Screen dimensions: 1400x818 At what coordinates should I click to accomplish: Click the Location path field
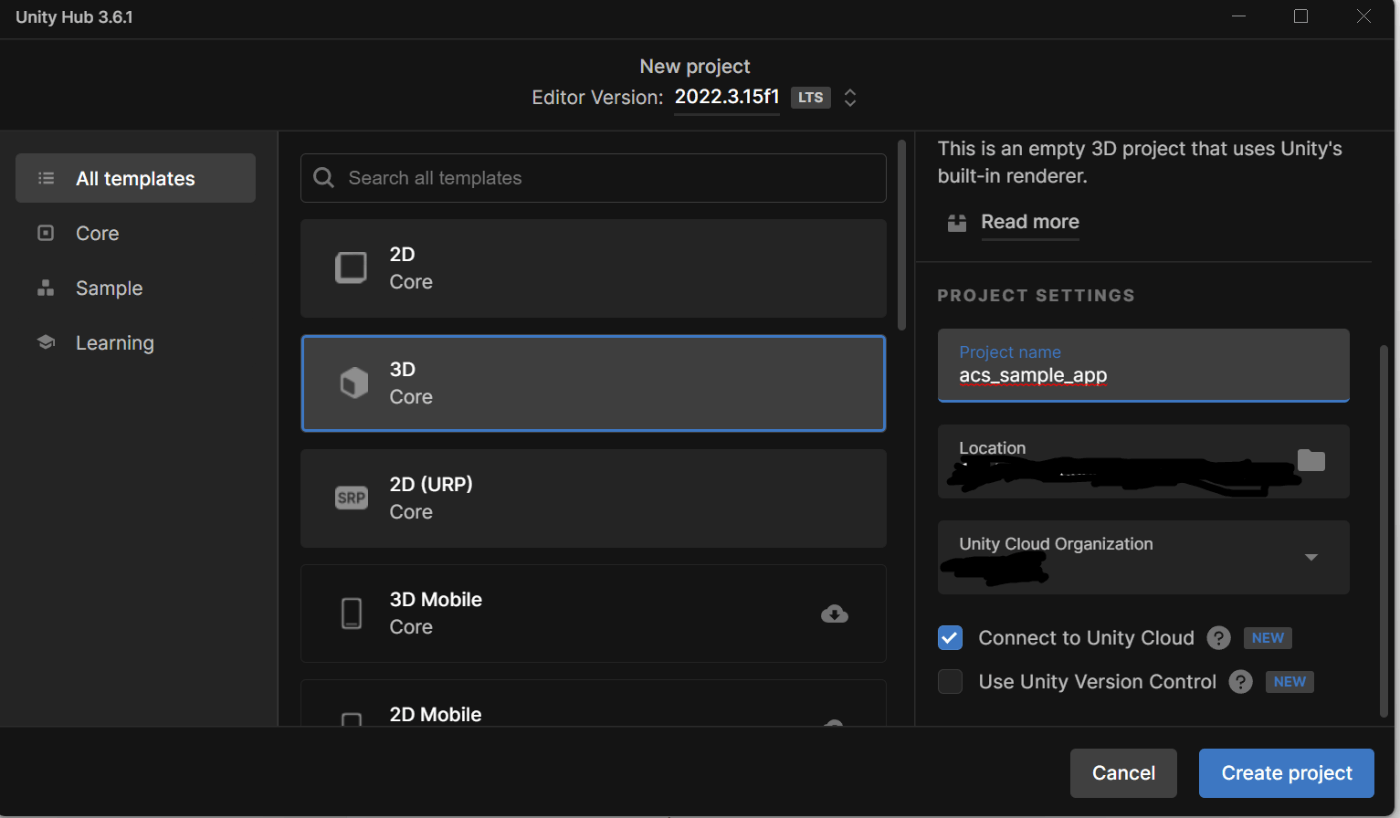point(1143,461)
